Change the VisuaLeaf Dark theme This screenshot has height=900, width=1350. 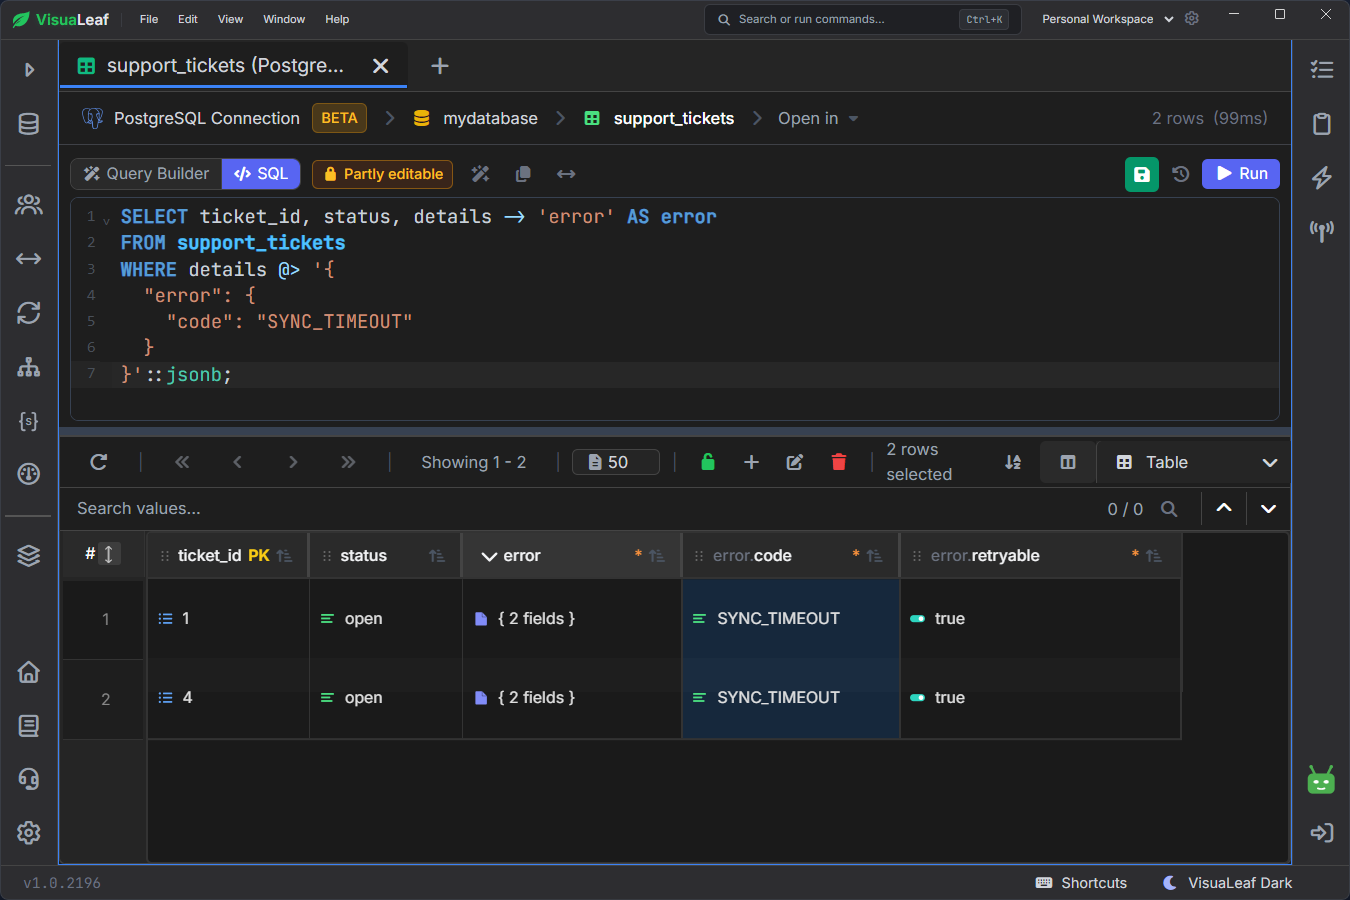[1228, 883]
